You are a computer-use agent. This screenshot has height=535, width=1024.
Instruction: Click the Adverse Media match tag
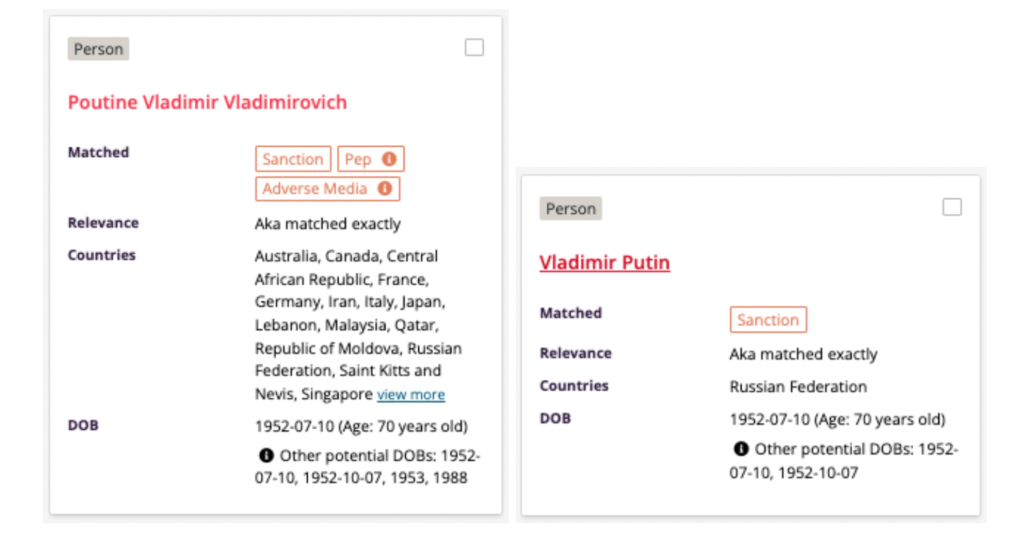point(315,188)
